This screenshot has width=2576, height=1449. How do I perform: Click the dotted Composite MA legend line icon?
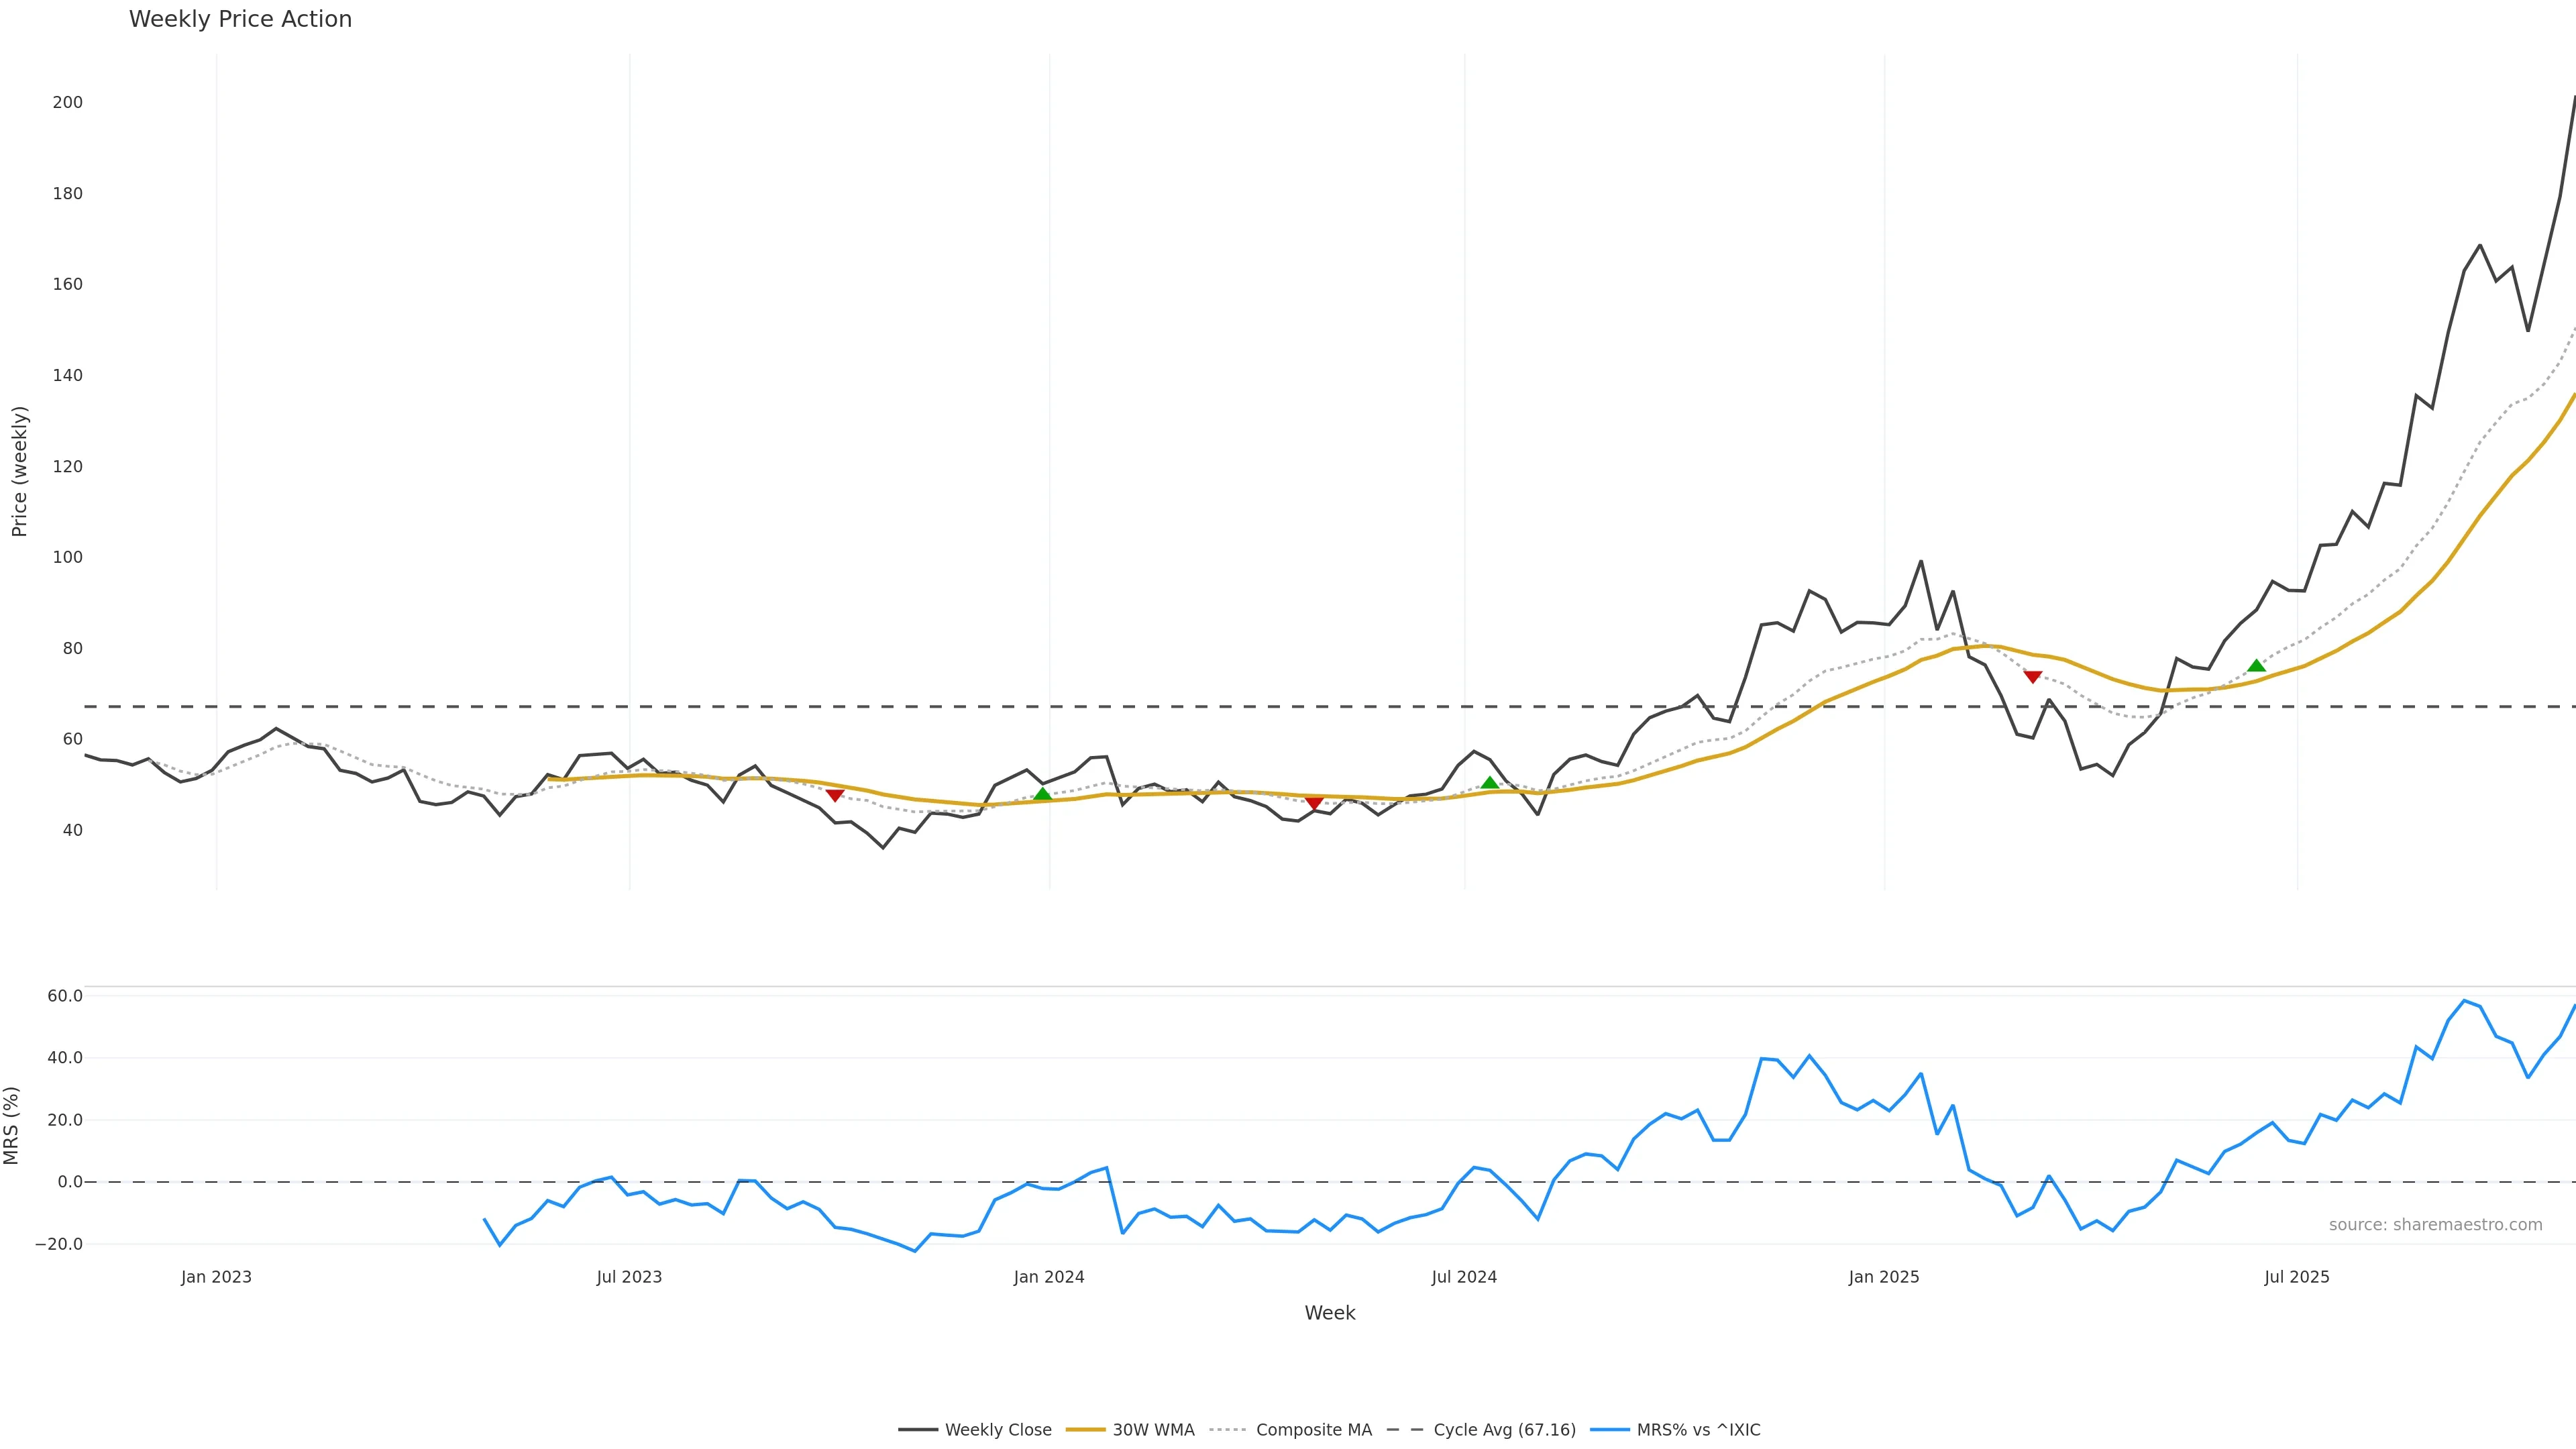click(1227, 1430)
